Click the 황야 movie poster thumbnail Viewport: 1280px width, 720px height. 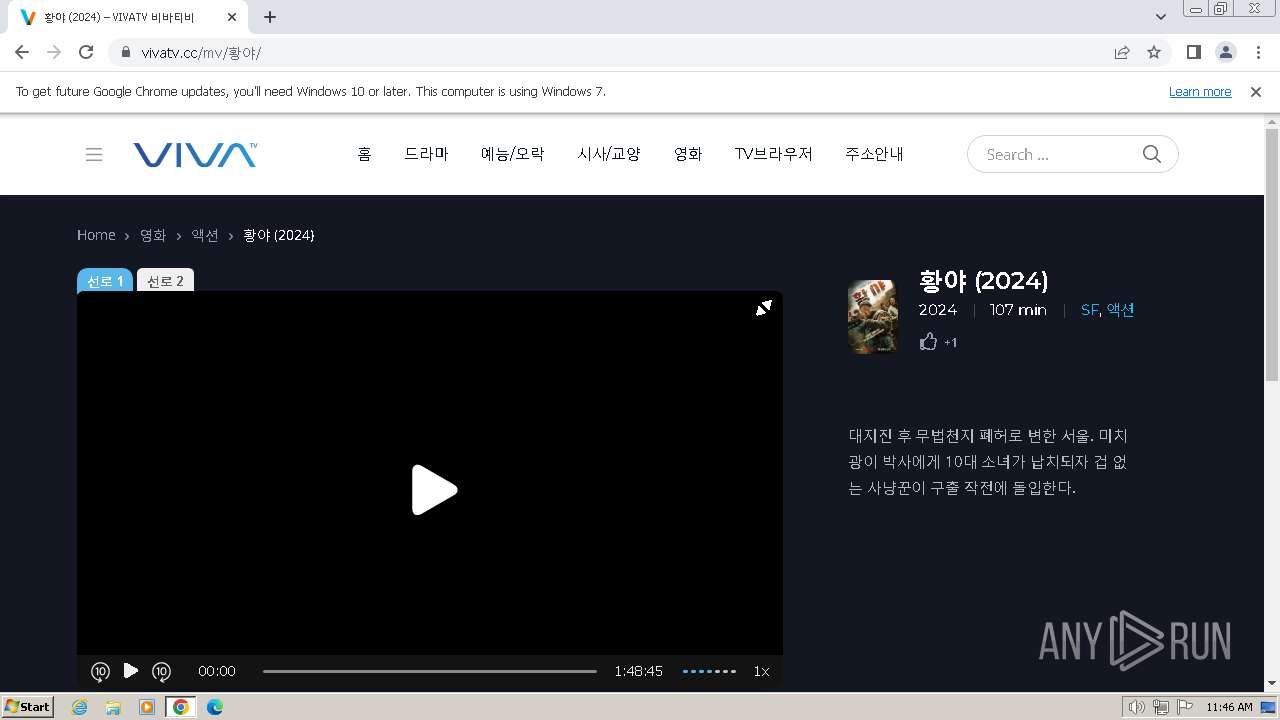coord(873,317)
